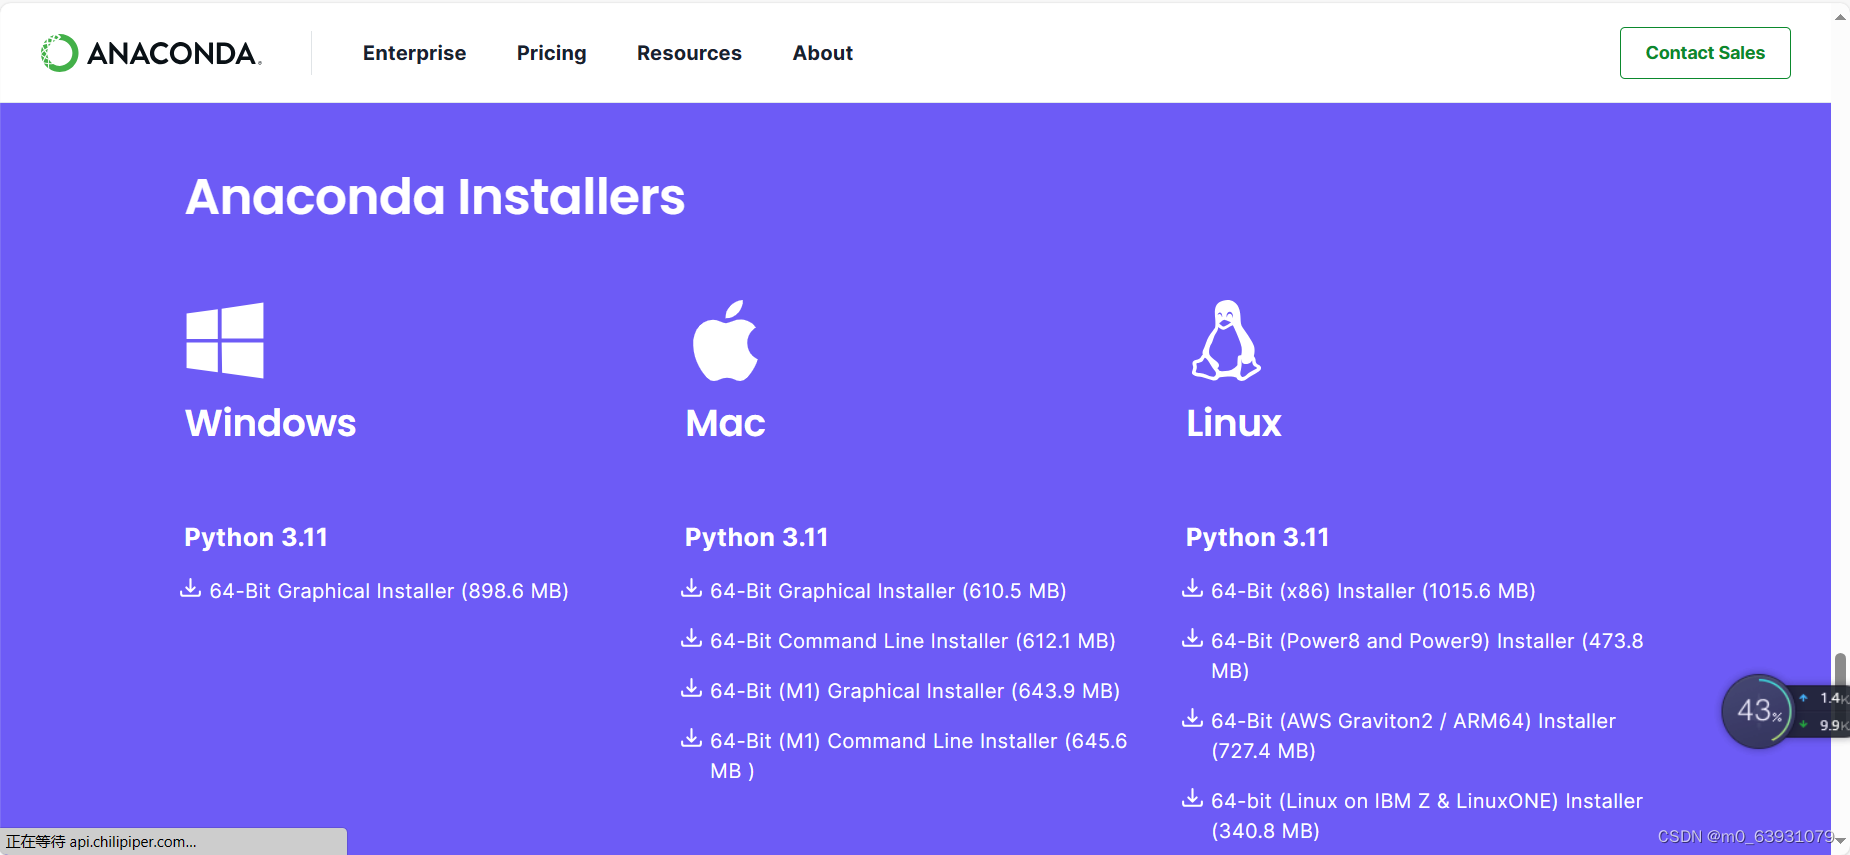
Task: Click the Windows logo icon
Action: point(225,340)
